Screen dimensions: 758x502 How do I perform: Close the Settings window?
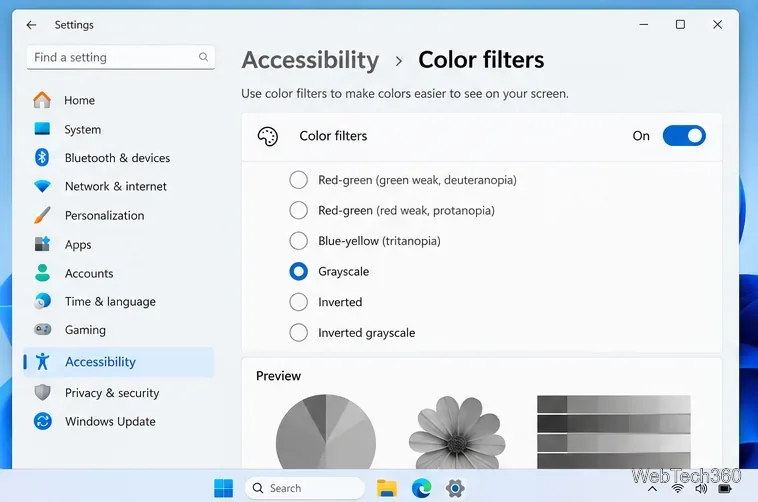coord(717,25)
